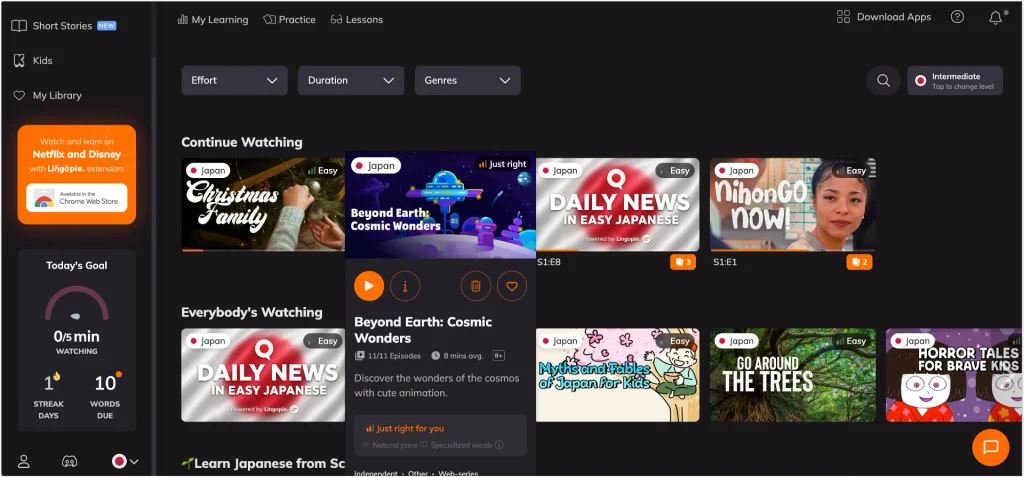
Task: Remove Beyond Earth with the trash icon
Action: pyautogui.click(x=475, y=286)
